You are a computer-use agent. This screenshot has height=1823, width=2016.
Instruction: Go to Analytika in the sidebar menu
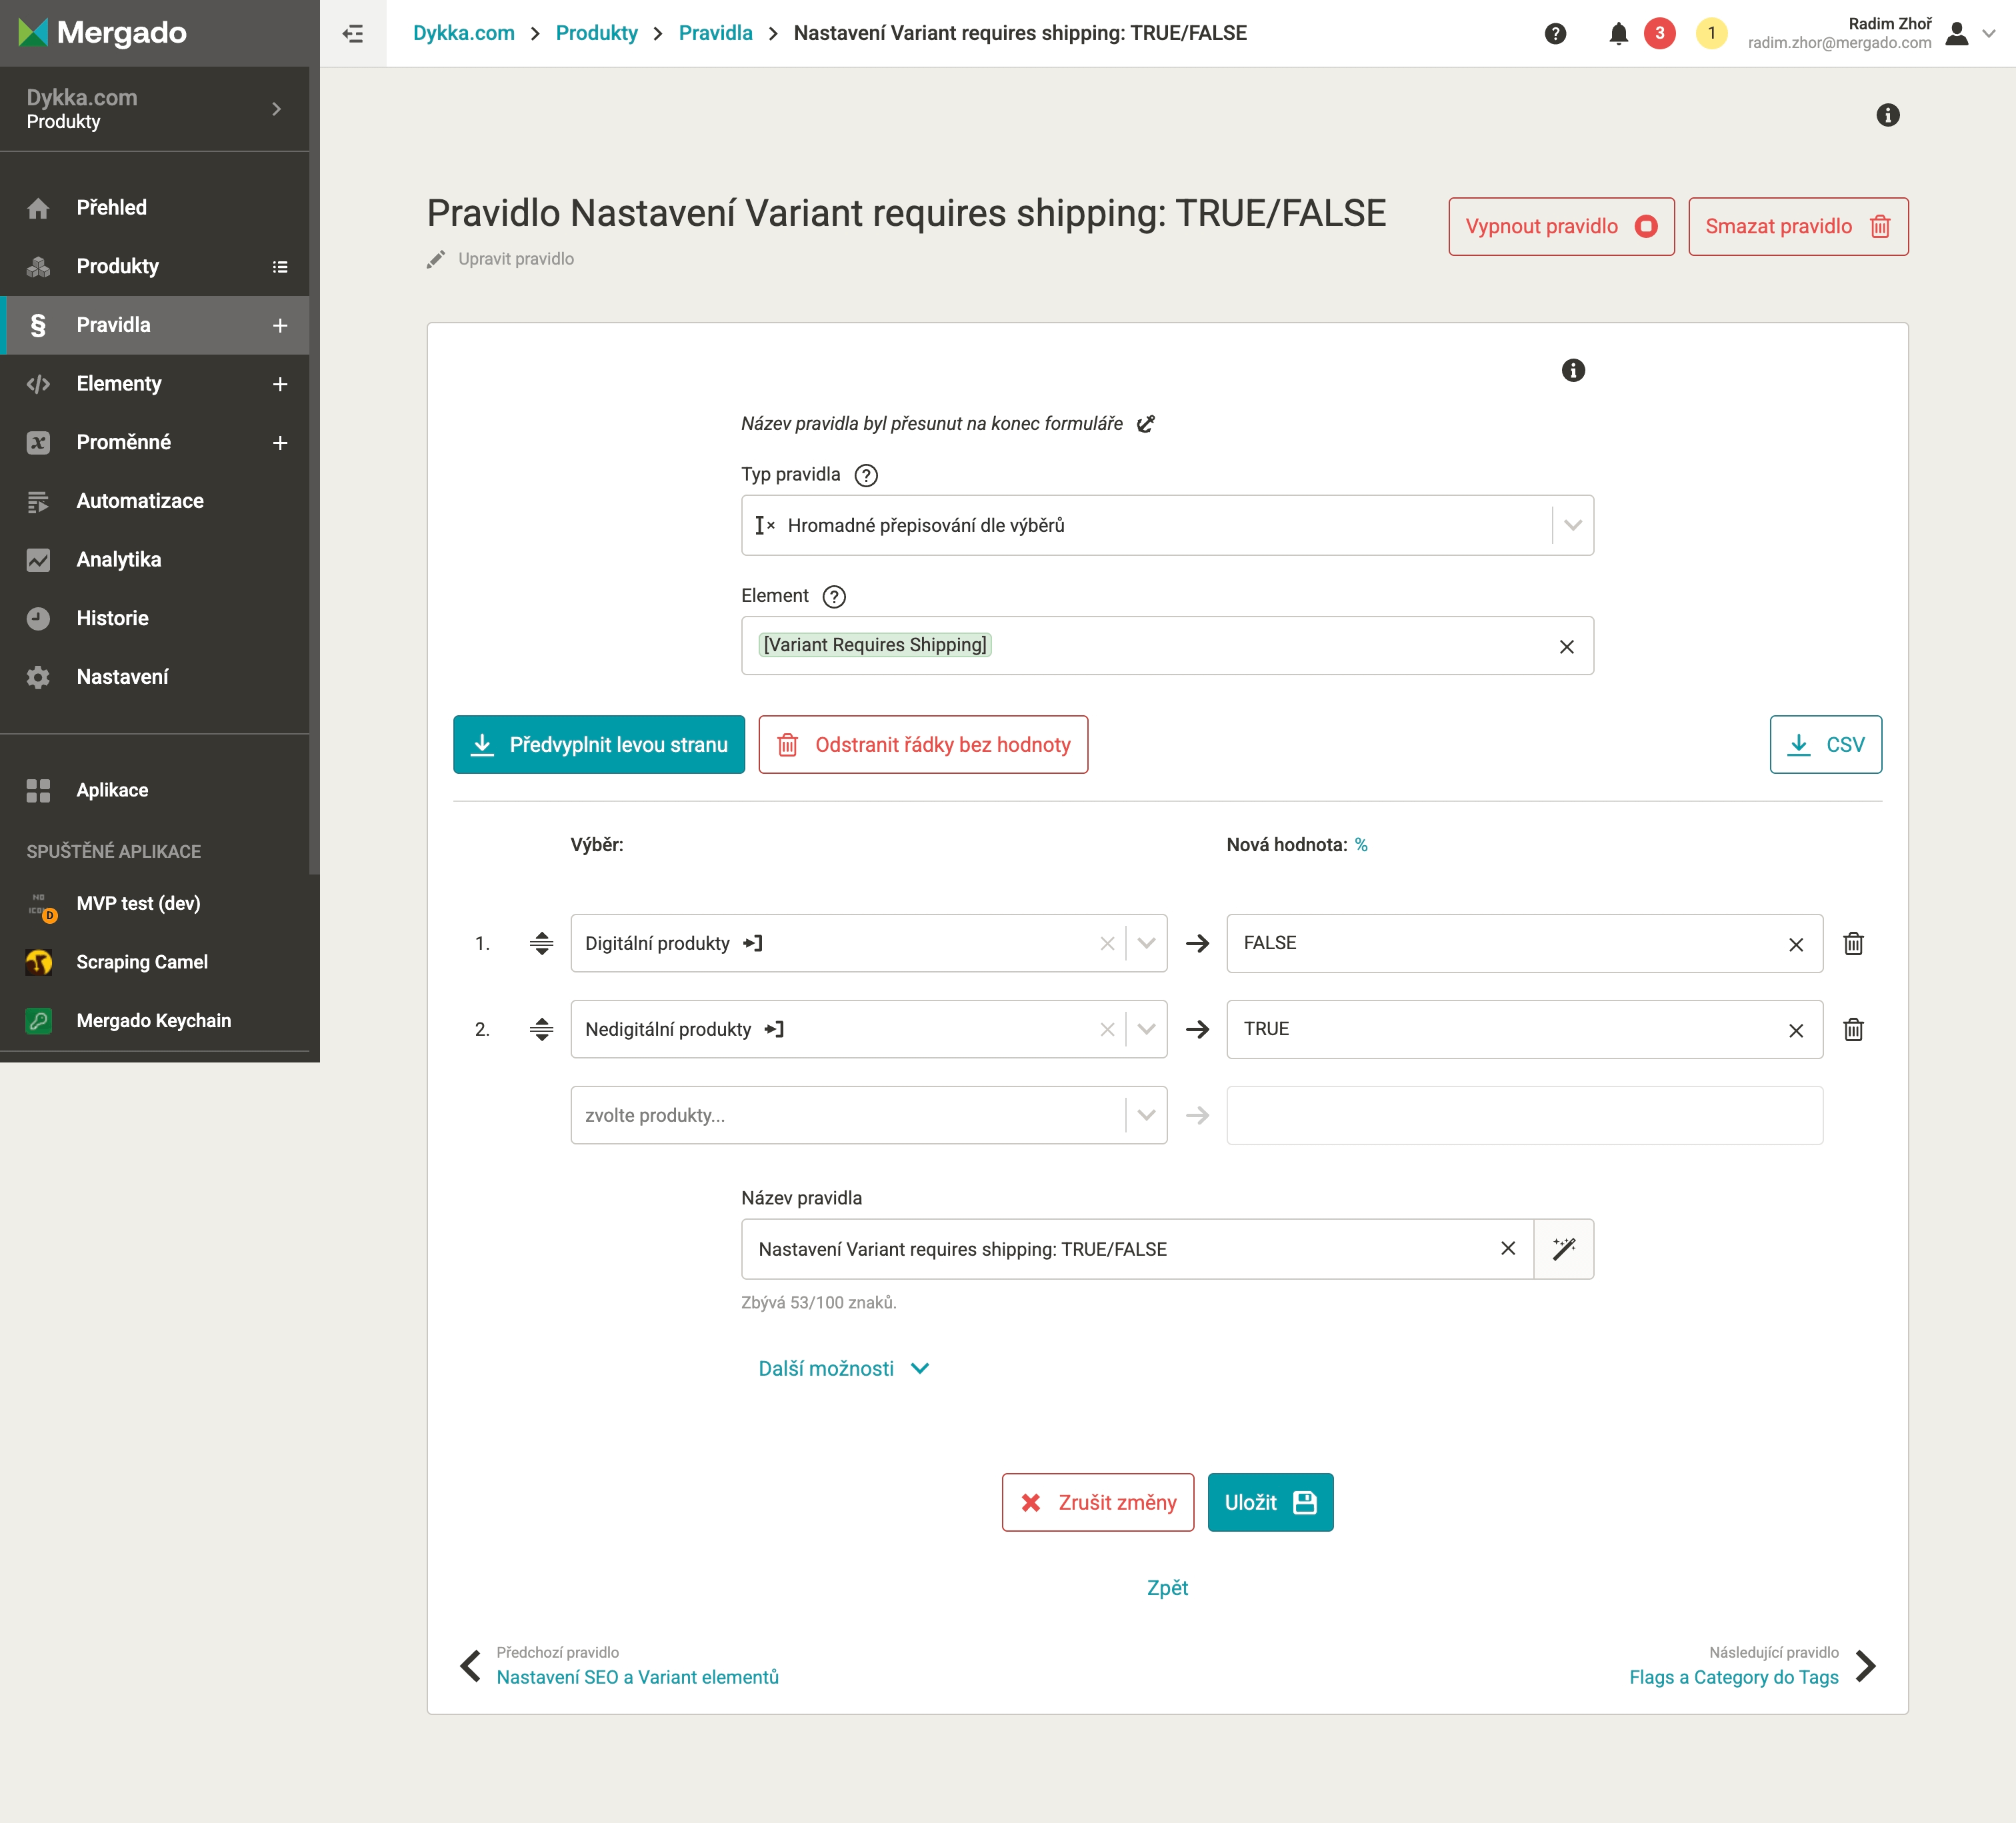click(118, 560)
